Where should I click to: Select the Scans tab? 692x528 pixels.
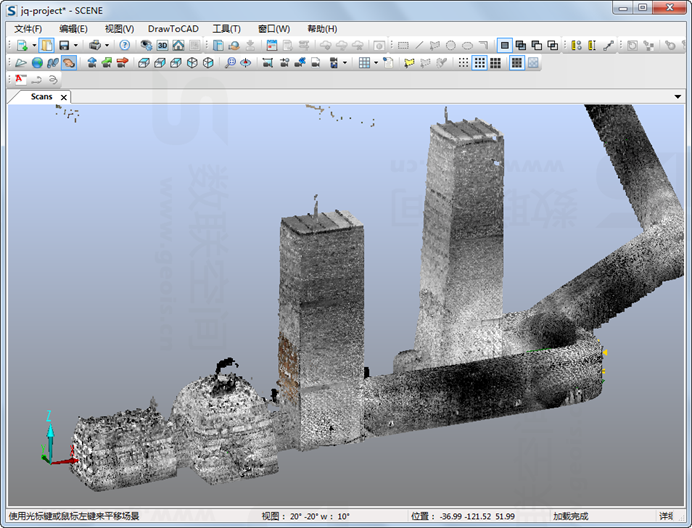coord(41,97)
